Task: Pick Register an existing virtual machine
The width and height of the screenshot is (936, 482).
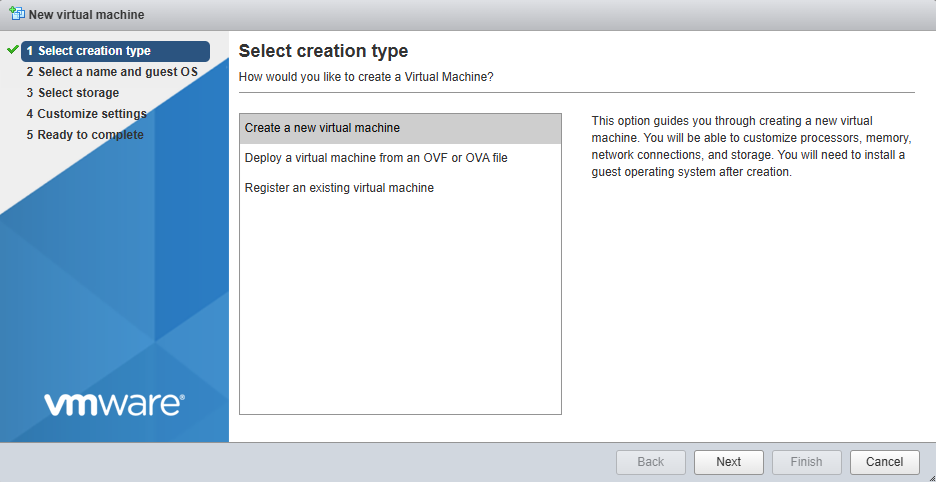Action: 339,187
